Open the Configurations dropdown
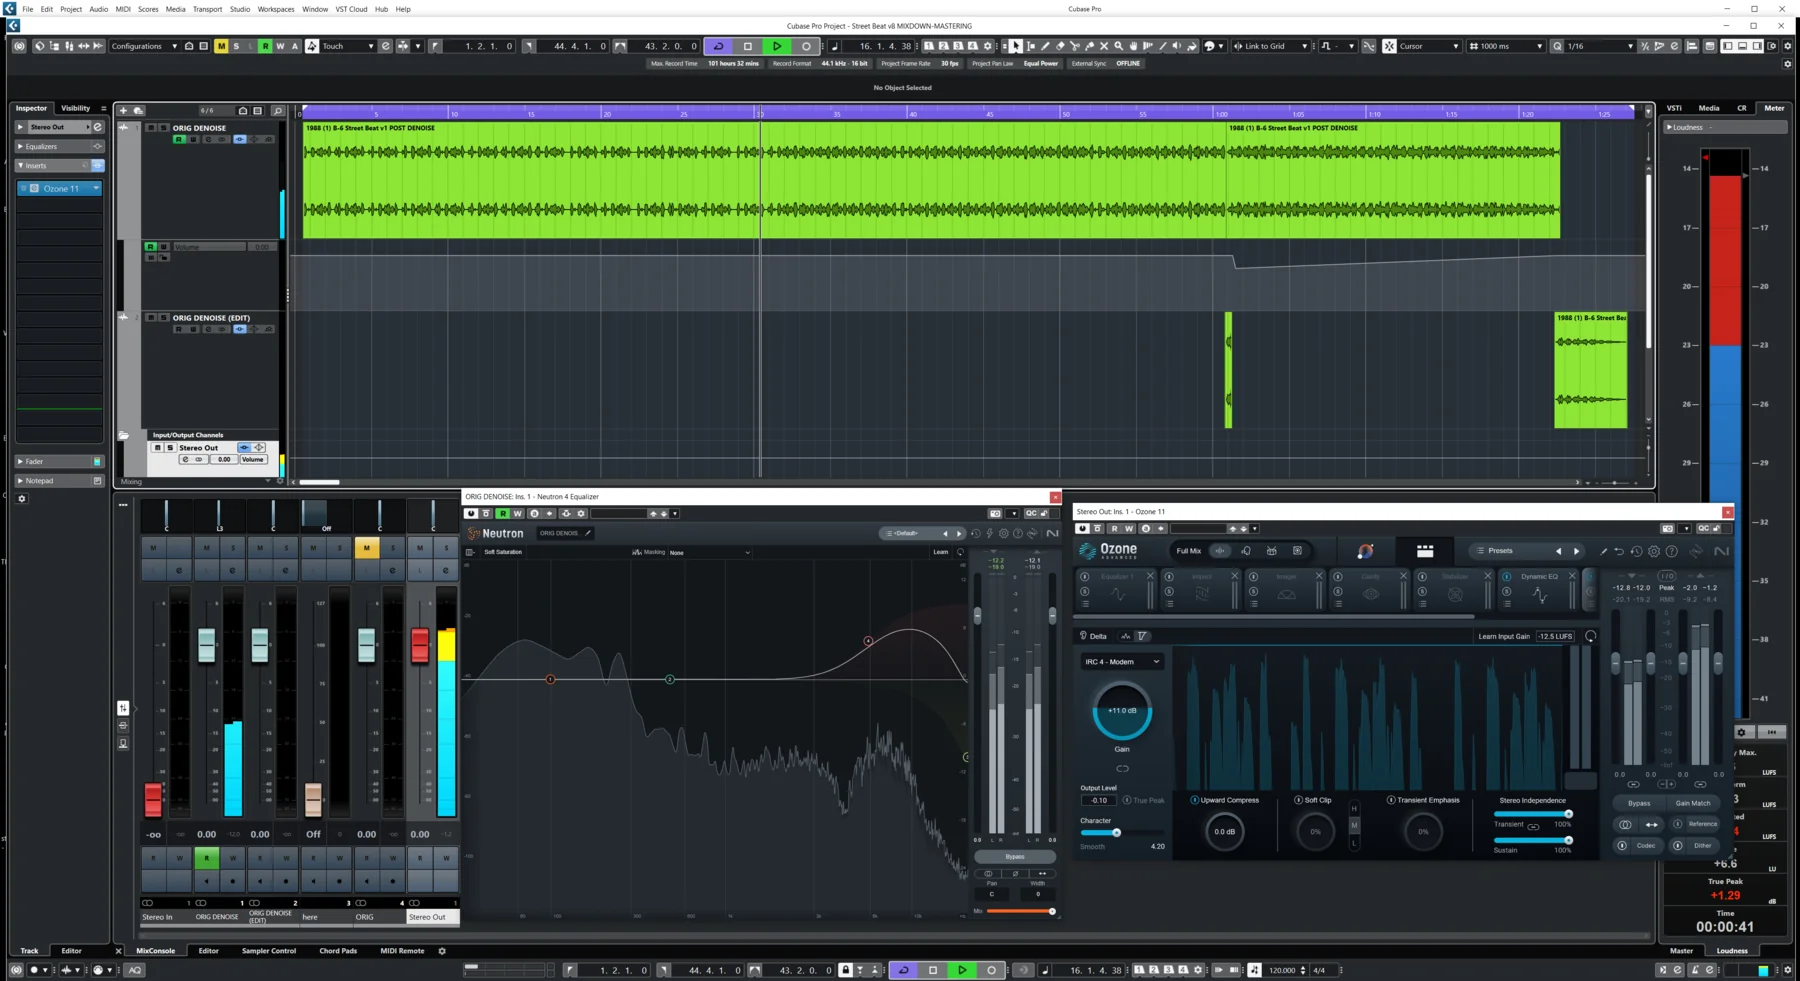The width and height of the screenshot is (1800, 981). 144,46
